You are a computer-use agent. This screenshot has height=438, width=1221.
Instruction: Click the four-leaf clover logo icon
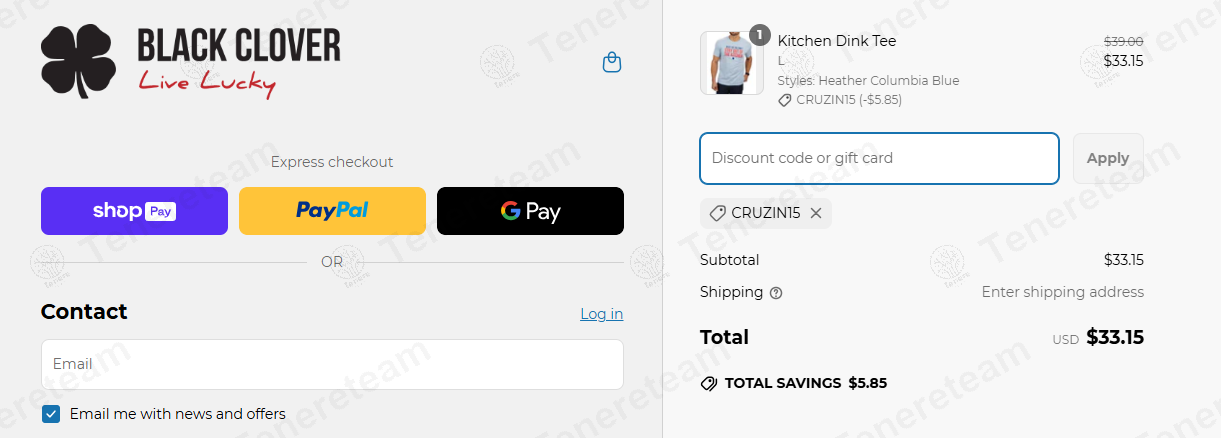[x=79, y=62]
